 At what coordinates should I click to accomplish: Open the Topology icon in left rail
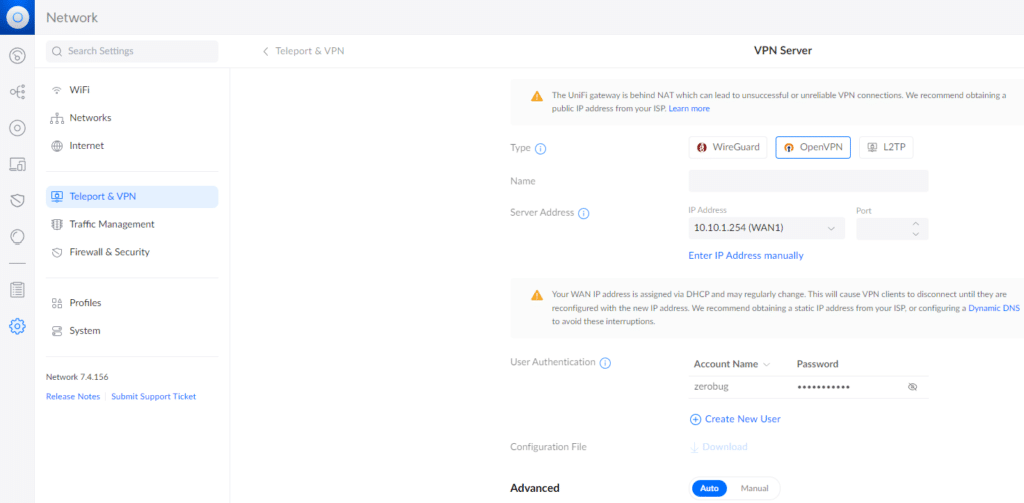(17, 92)
